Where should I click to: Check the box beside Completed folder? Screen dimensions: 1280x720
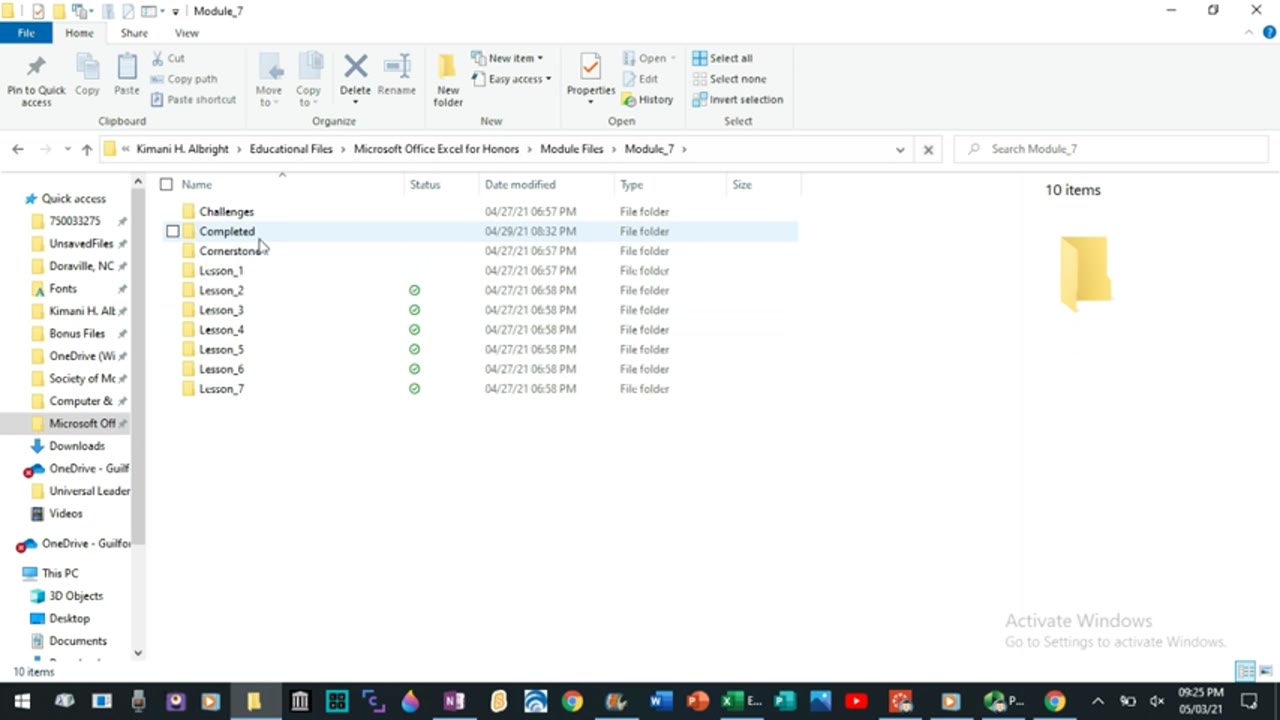[x=173, y=232]
